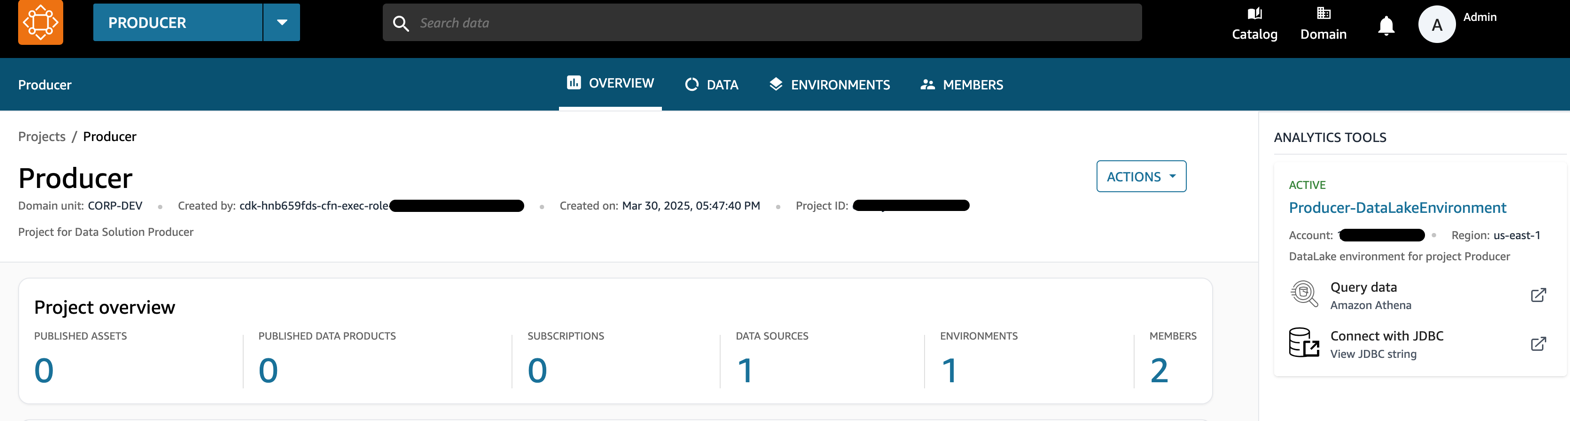Click the Query data Athena icon
This screenshot has width=1570, height=421.
(x=1304, y=294)
